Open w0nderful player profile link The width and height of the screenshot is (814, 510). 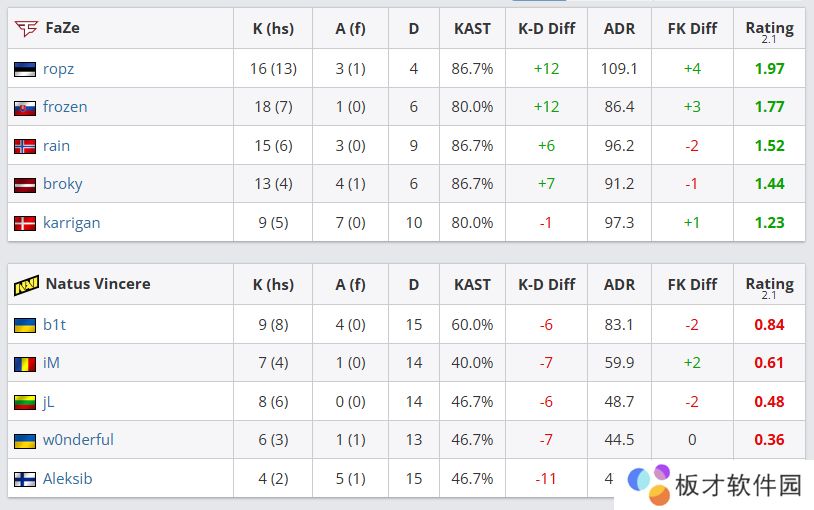pos(78,440)
